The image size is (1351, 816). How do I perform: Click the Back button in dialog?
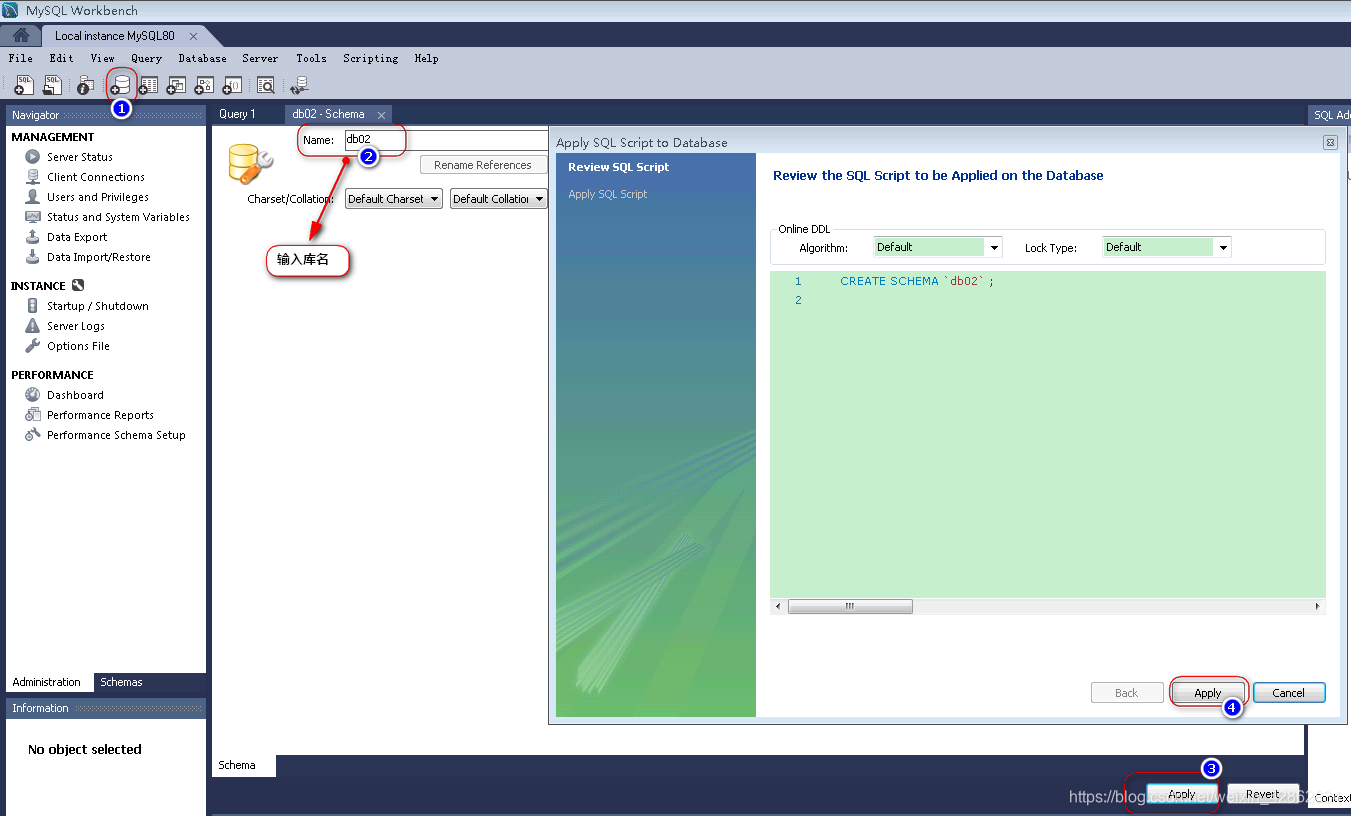(1127, 693)
